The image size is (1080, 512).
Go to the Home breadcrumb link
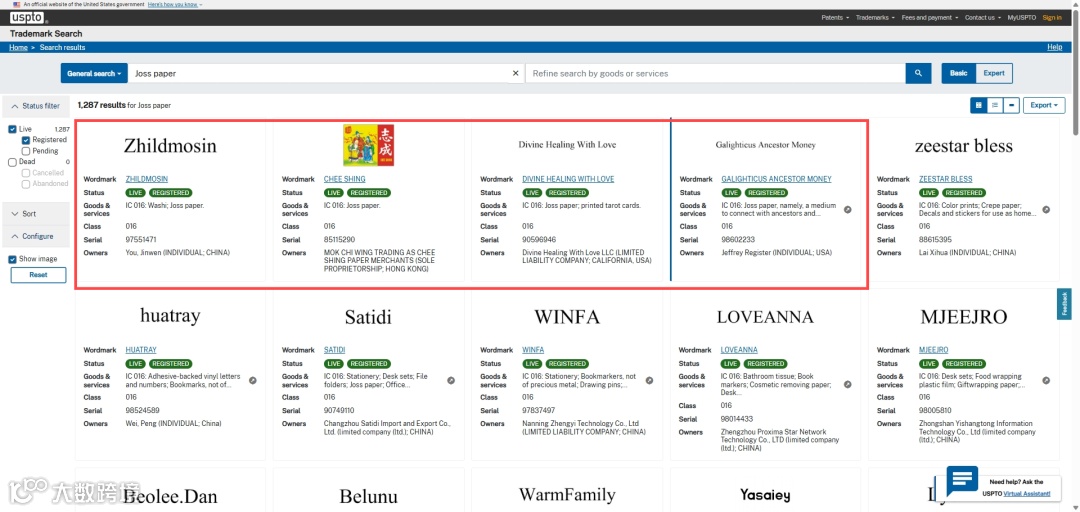(x=18, y=48)
